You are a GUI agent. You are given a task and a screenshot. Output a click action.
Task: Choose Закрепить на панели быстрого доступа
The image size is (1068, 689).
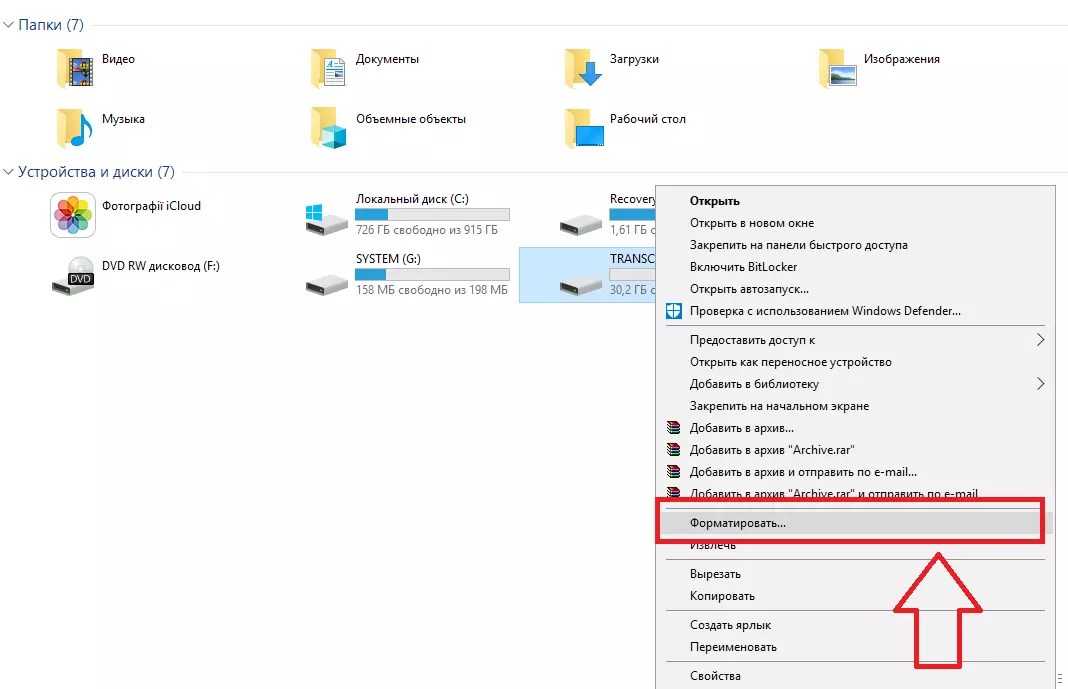point(798,245)
